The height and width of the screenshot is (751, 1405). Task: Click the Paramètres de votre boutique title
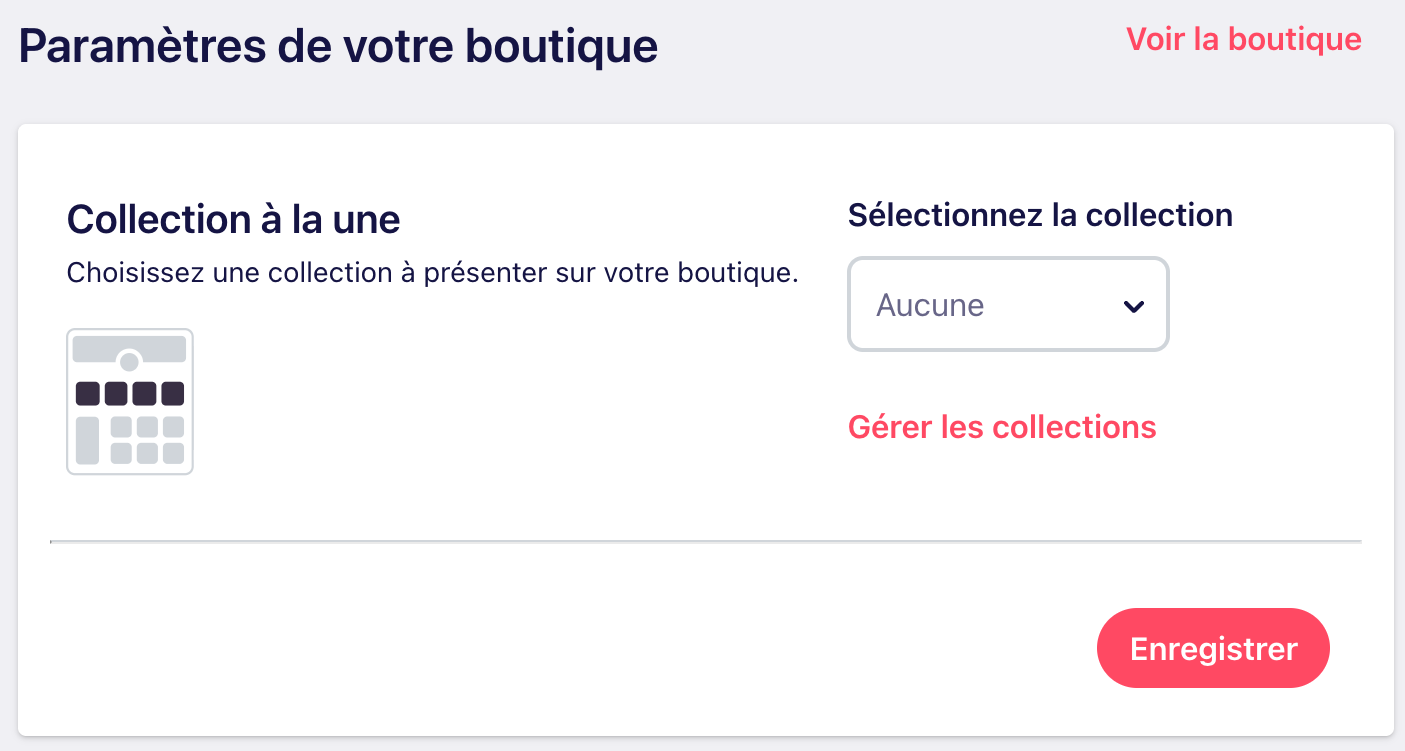coord(337,45)
